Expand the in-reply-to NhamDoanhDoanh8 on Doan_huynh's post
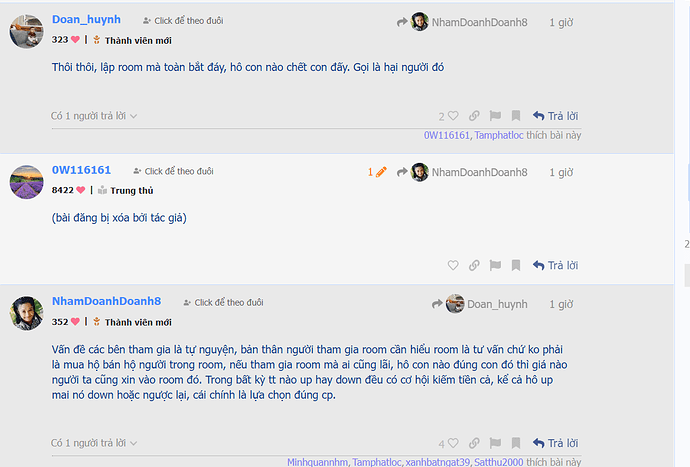The width and height of the screenshot is (690, 467). pyautogui.click(x=462, y=22)
